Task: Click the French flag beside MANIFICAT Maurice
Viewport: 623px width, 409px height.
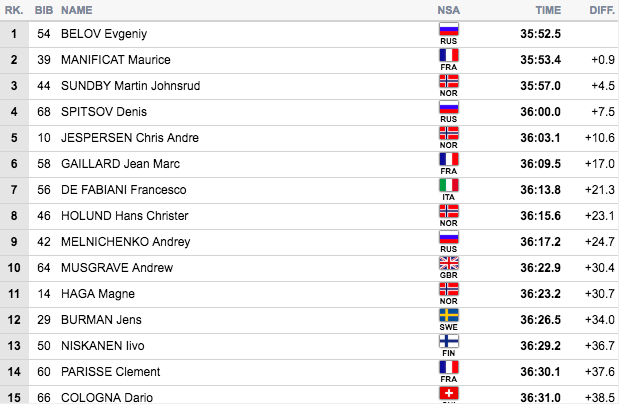Action: coord(449,55)
